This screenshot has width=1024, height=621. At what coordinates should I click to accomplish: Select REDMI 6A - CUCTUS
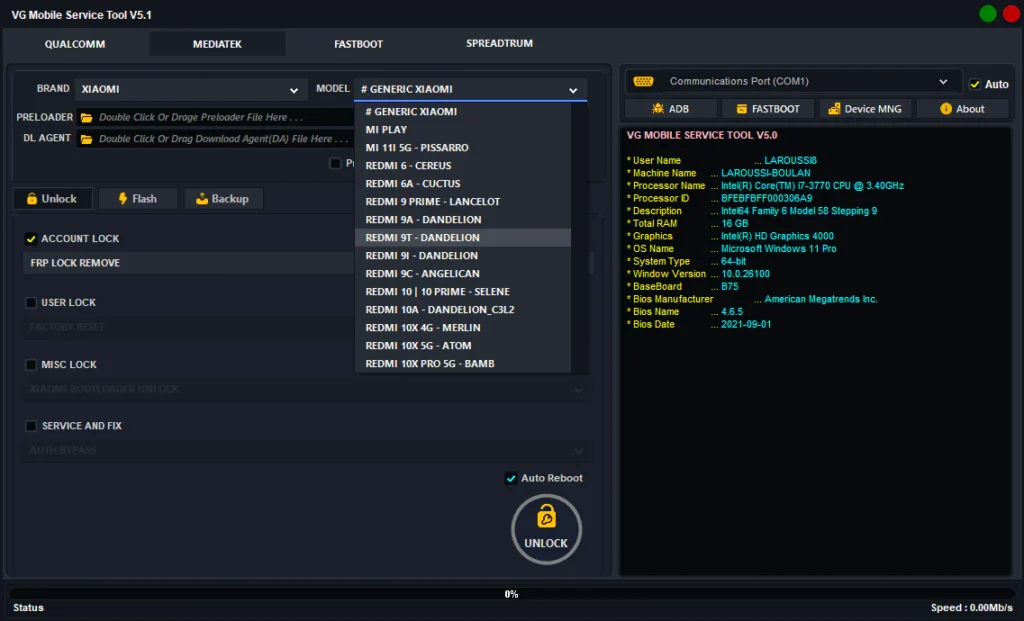(x=462, y=184)
